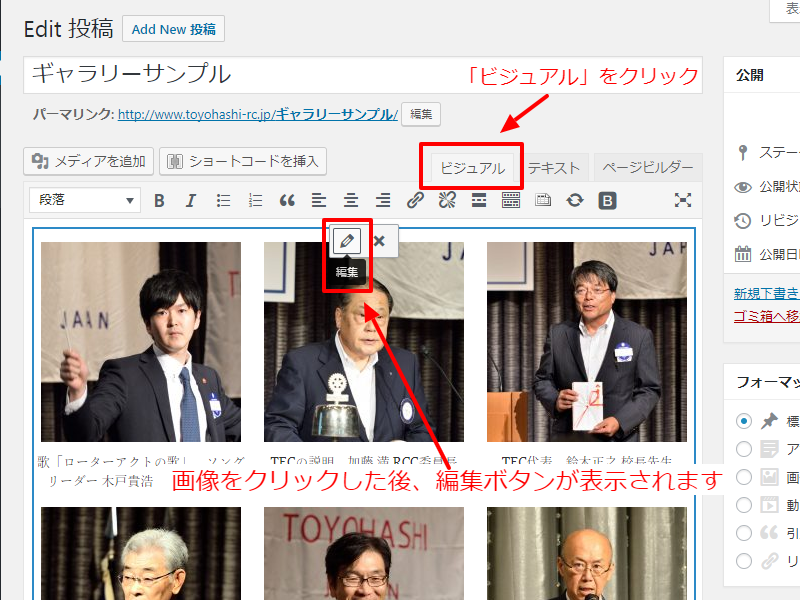
Task: Click the remove link icon
Action: 447,200
